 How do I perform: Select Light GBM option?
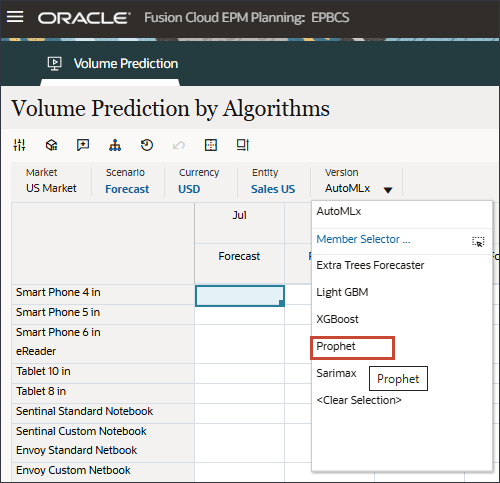pos(342,292)
